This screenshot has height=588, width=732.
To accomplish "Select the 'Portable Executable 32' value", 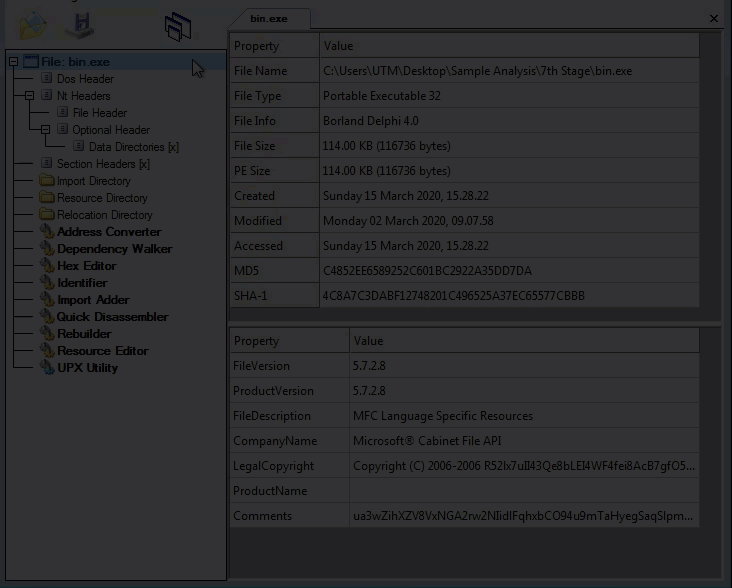I will [x=382, y=96].
